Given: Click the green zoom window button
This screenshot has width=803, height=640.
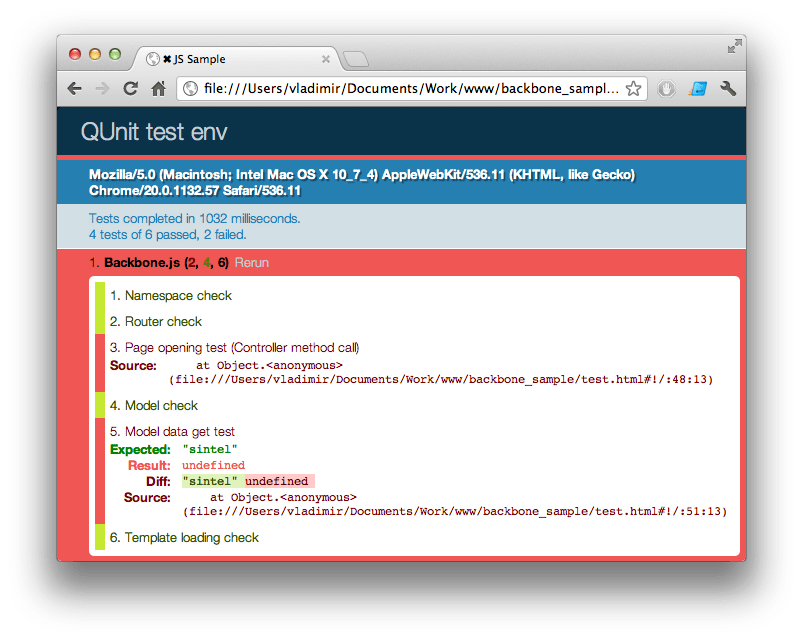Looking at the screenshot, I should pos(115,54).
